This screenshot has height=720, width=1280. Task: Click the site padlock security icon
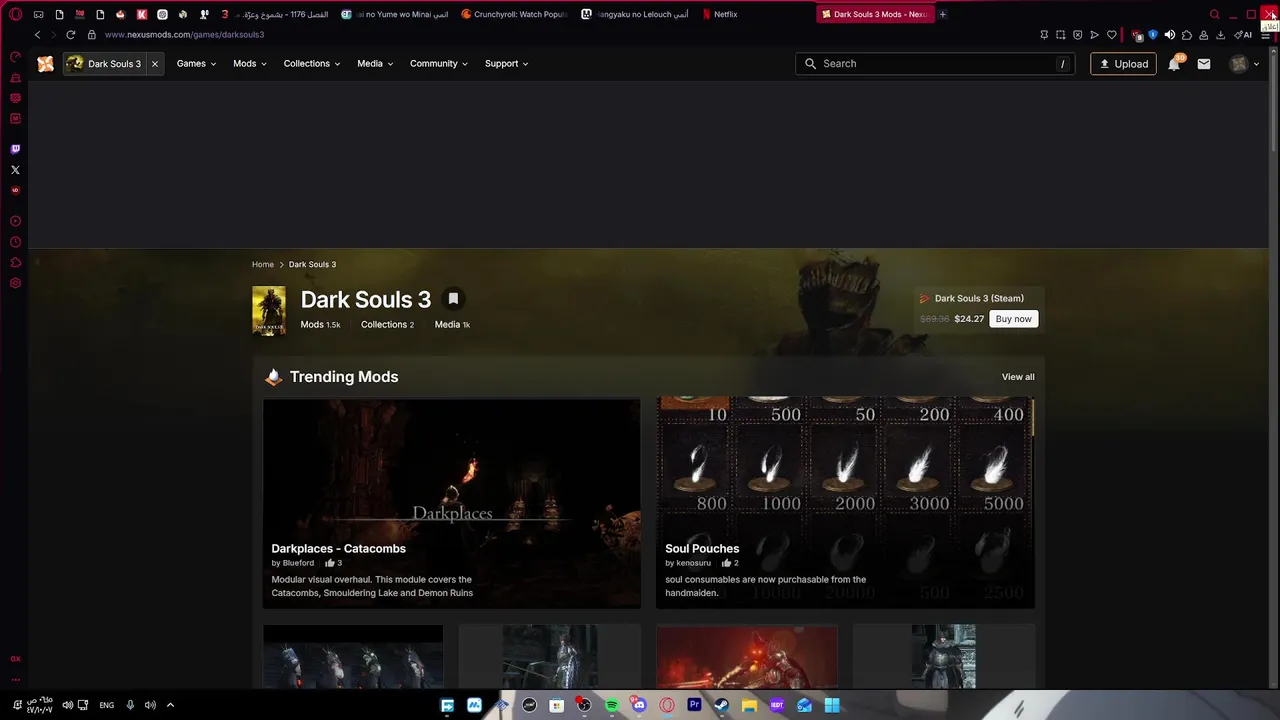click(x=92, y=35)
